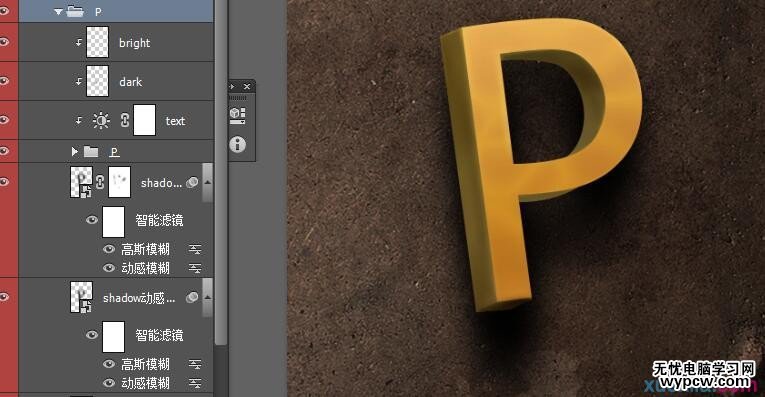Select the dark layer thumbnail
This screenshot has height=397, width=765.
click(x=97, y=81)
